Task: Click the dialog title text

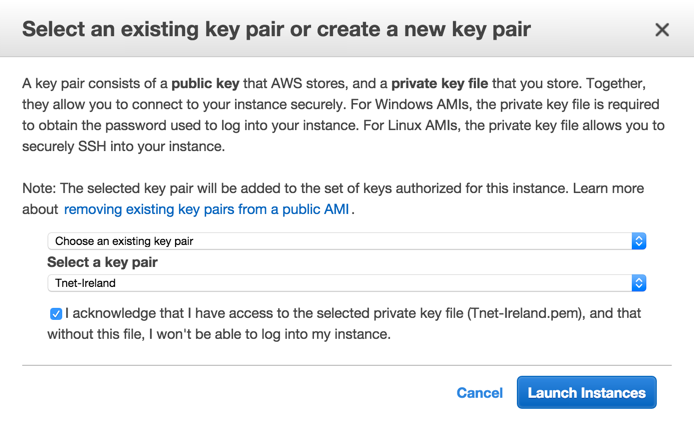Action: [276, 30]
